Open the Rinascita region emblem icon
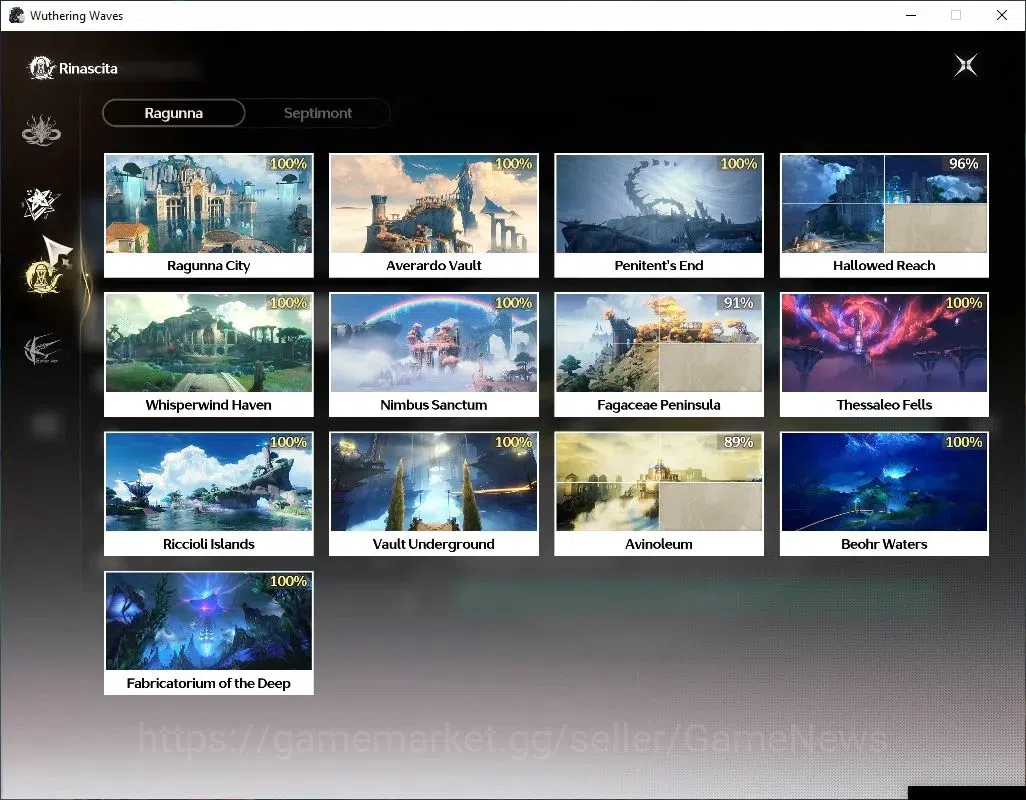The height and width of the screenshot is (800, 1026). pyautogui.click(x=41, y=68)
